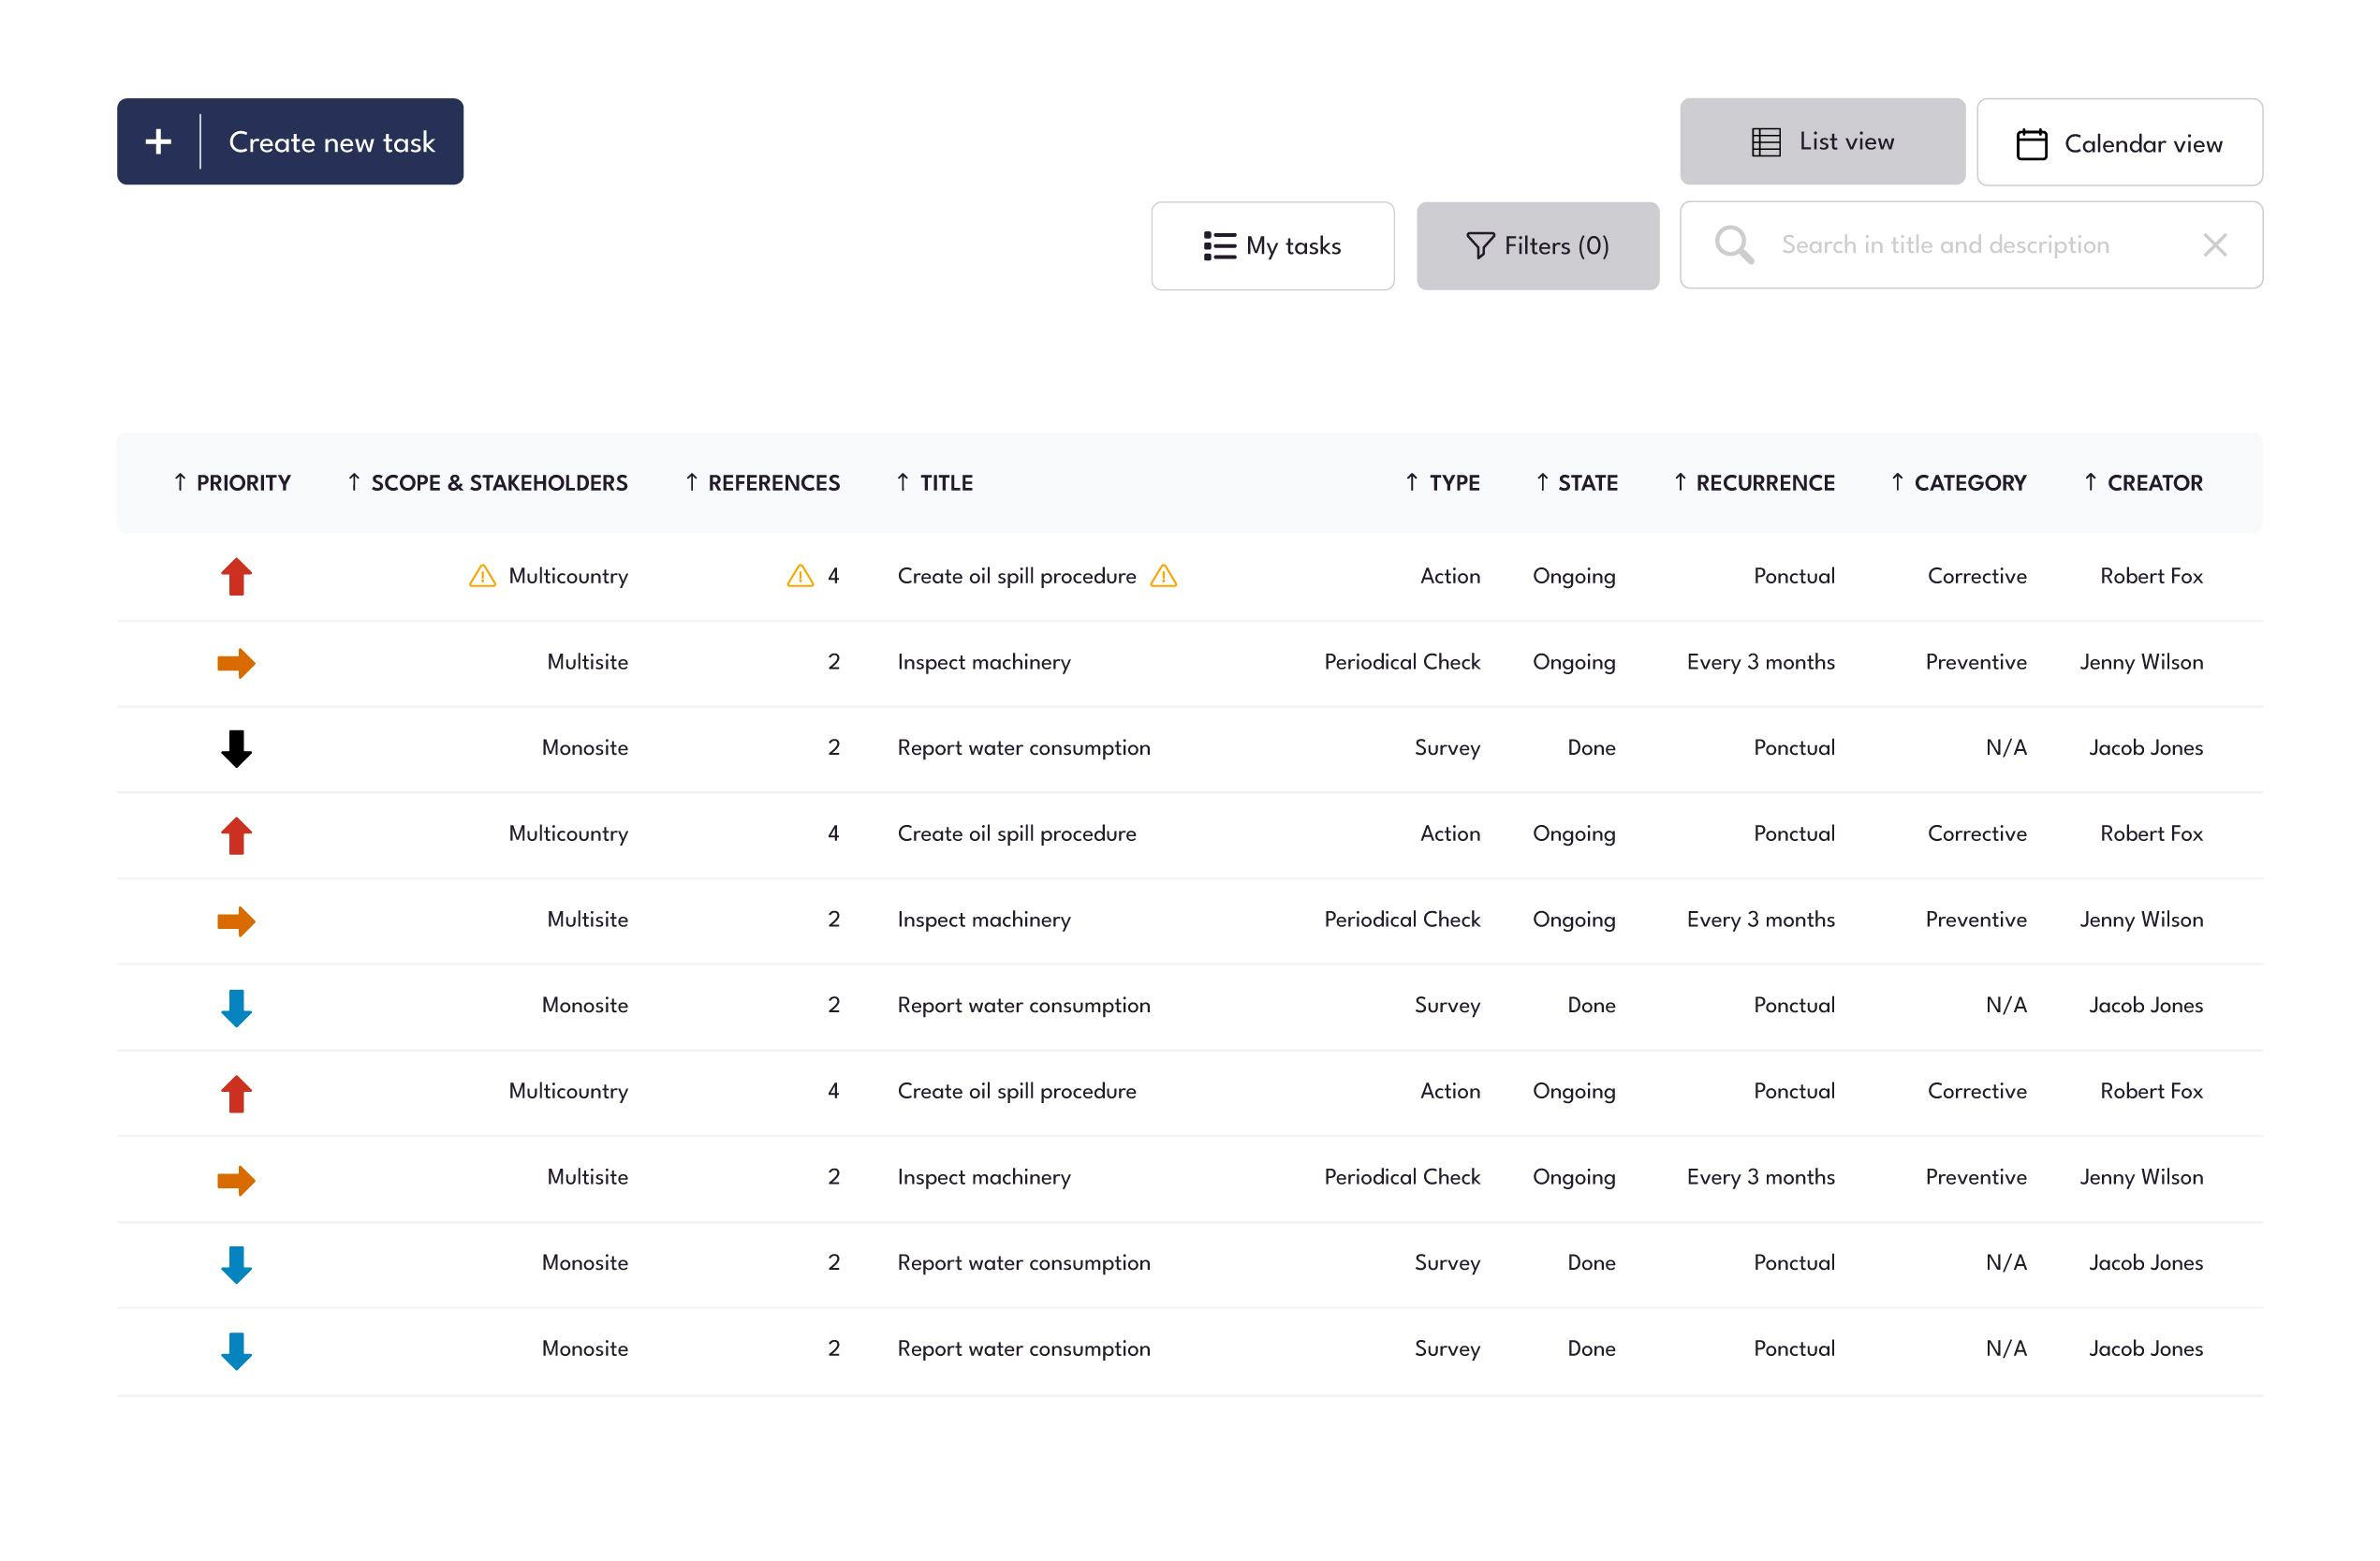Click orange right-arrow priority in second row
The height and width of the screenshot is (1561, 2380).
click(236, 663)
